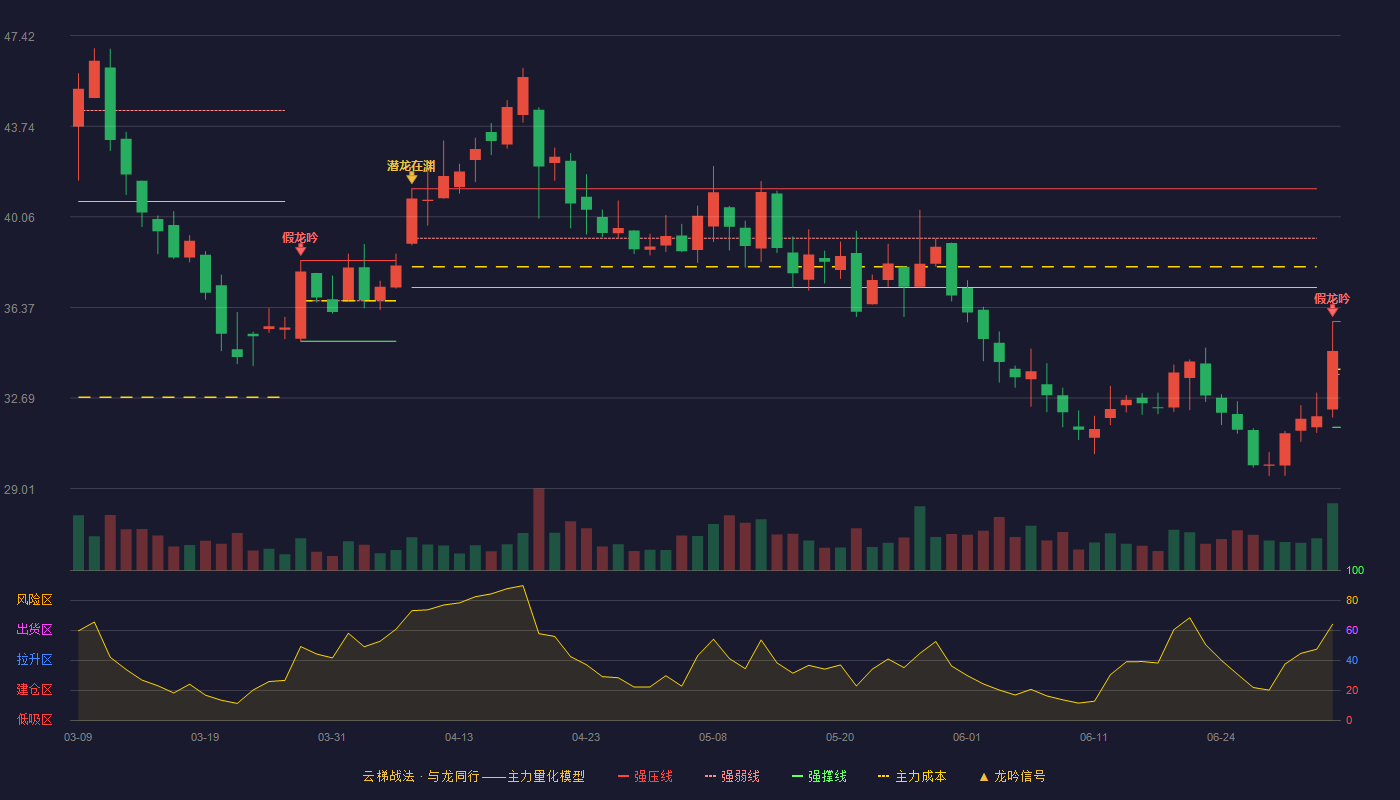Click the 03-31 date label
Viewport: 1400px width, 800px height.
(x=332, y=737)
